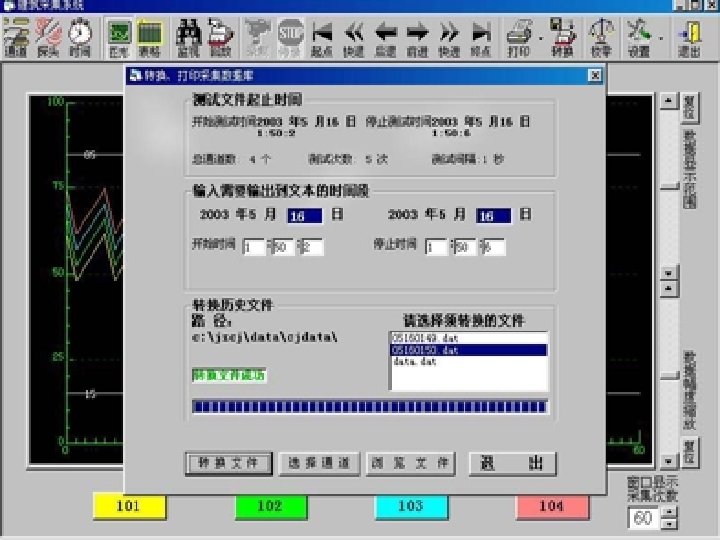Select first .dat file ending 49 in list

pos(469,338)
